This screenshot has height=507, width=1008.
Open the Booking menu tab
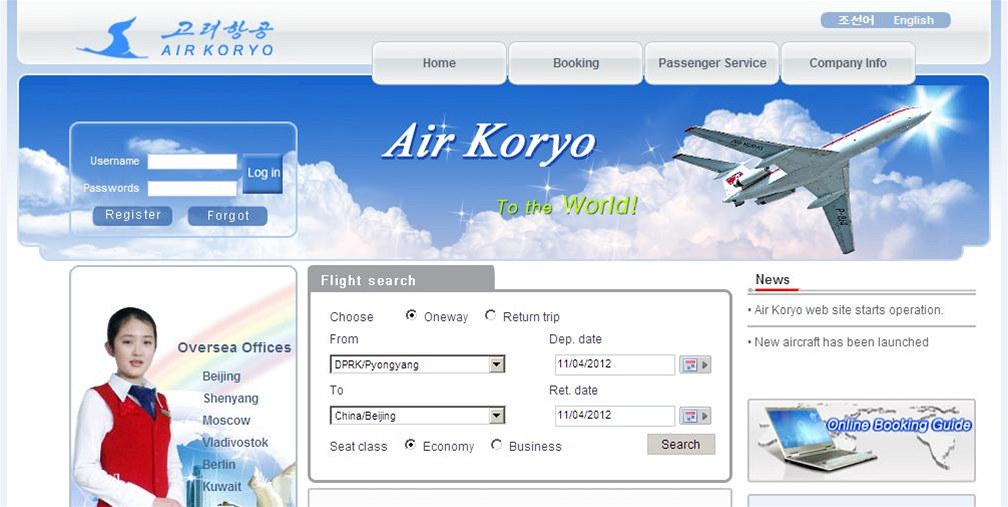(x=575, y=63)
